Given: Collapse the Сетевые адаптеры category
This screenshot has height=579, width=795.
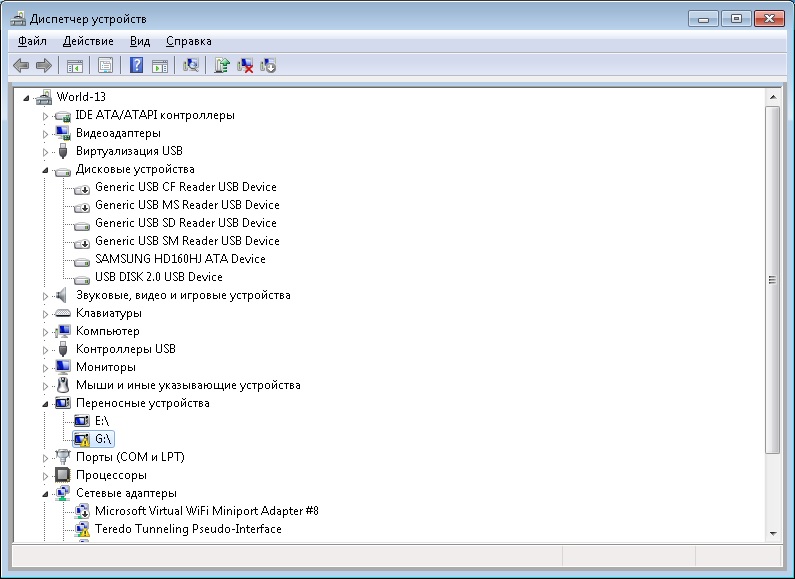Looking at the screenshot, I should [x=45, y=494].
